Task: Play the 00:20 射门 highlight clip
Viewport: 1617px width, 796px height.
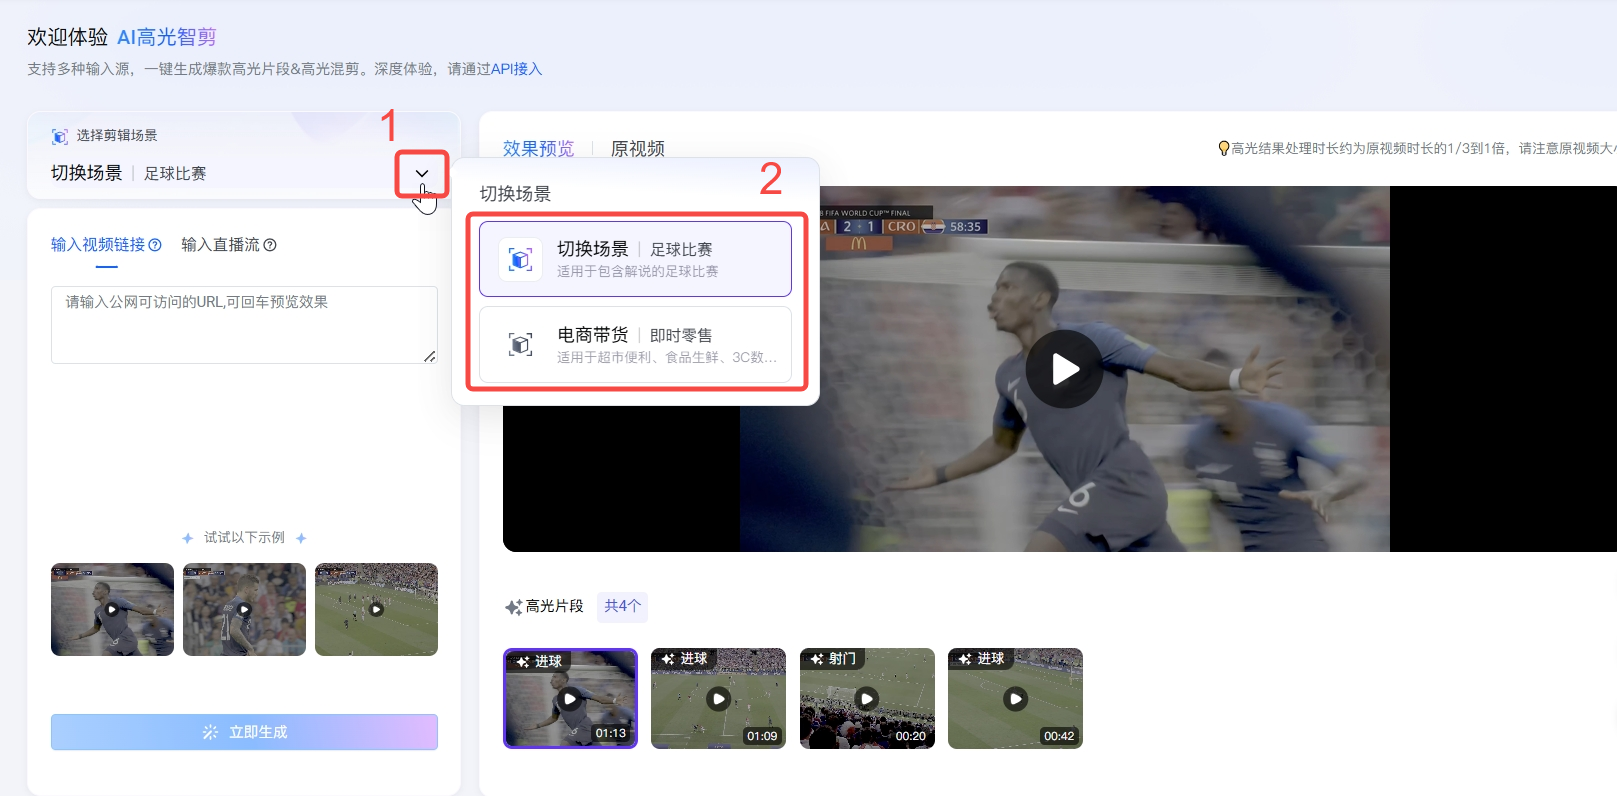Action: [x=867, y=699]
